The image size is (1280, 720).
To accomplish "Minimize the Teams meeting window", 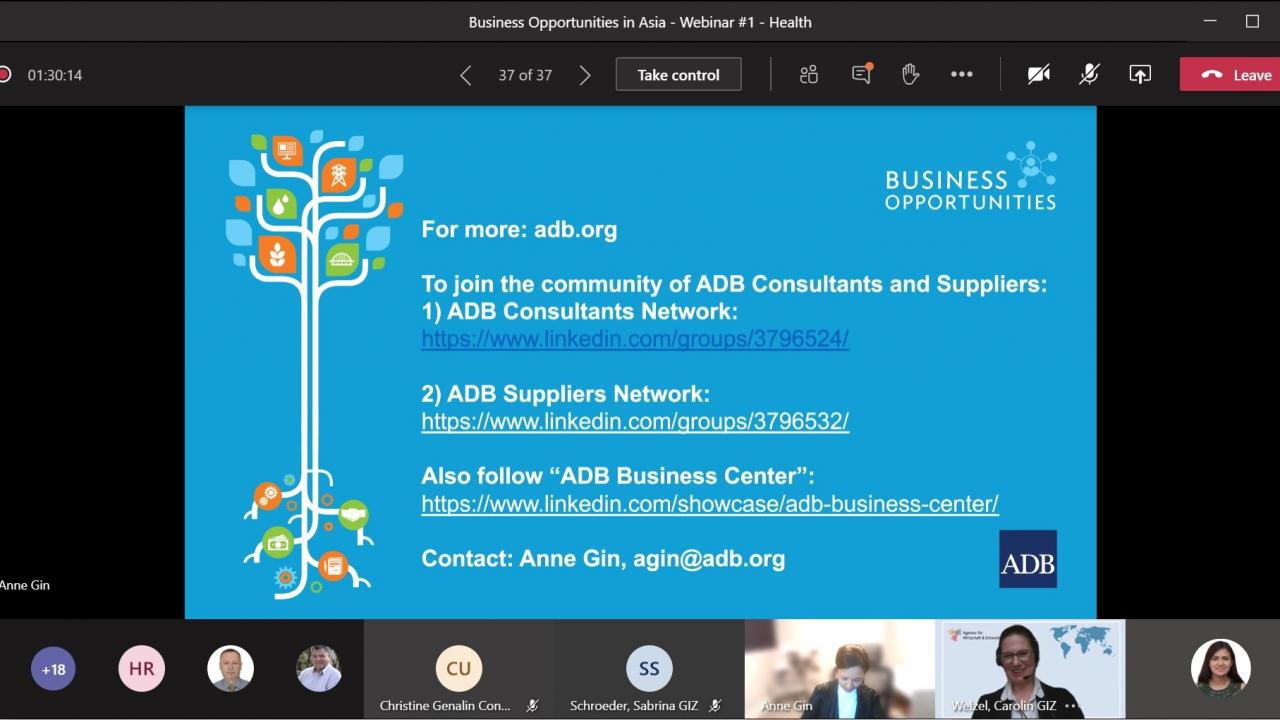I will 1210,21.
